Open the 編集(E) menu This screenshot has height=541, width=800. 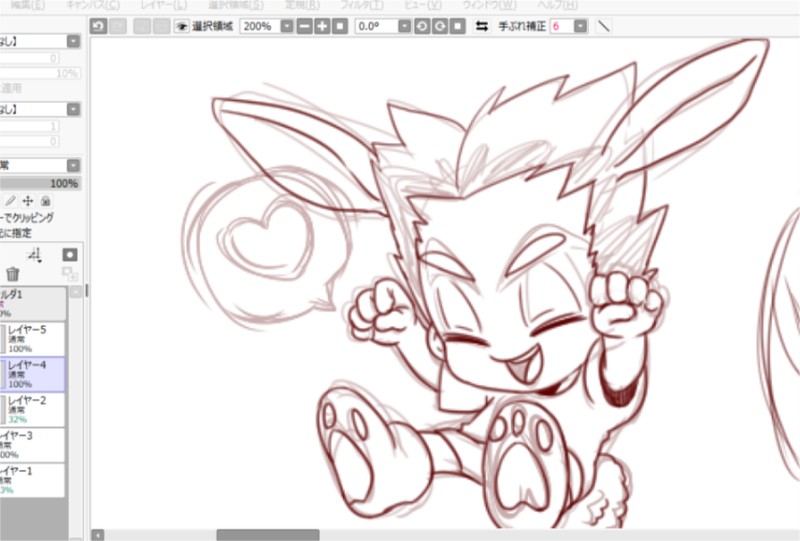point(28,6)
